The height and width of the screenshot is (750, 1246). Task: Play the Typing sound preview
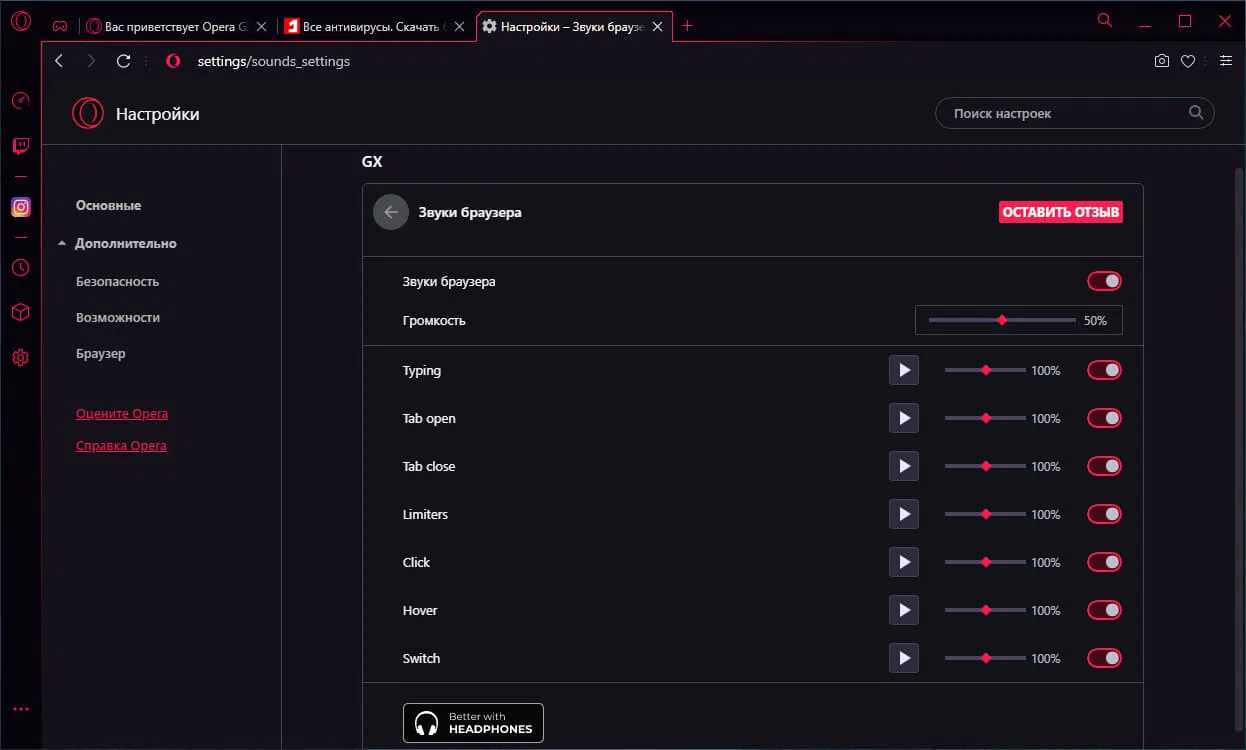[904, 370]
